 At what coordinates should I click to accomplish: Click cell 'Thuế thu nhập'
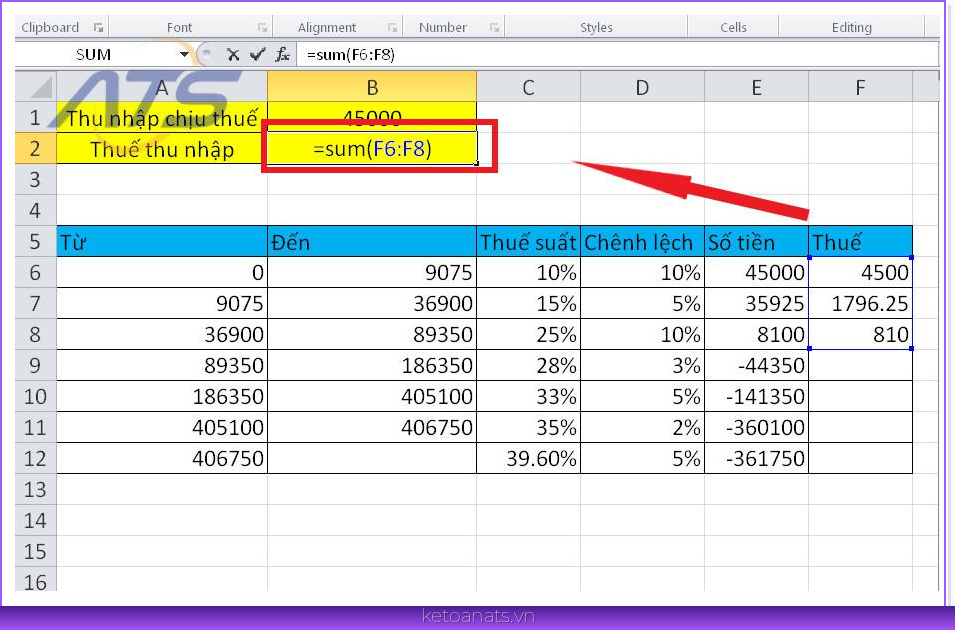pos(162,149)
